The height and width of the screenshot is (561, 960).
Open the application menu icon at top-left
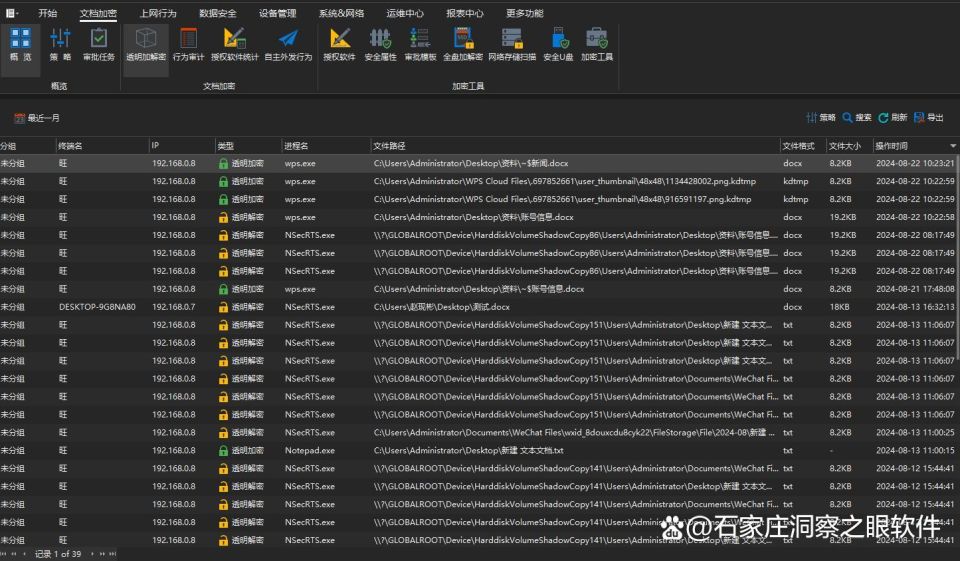12,13
